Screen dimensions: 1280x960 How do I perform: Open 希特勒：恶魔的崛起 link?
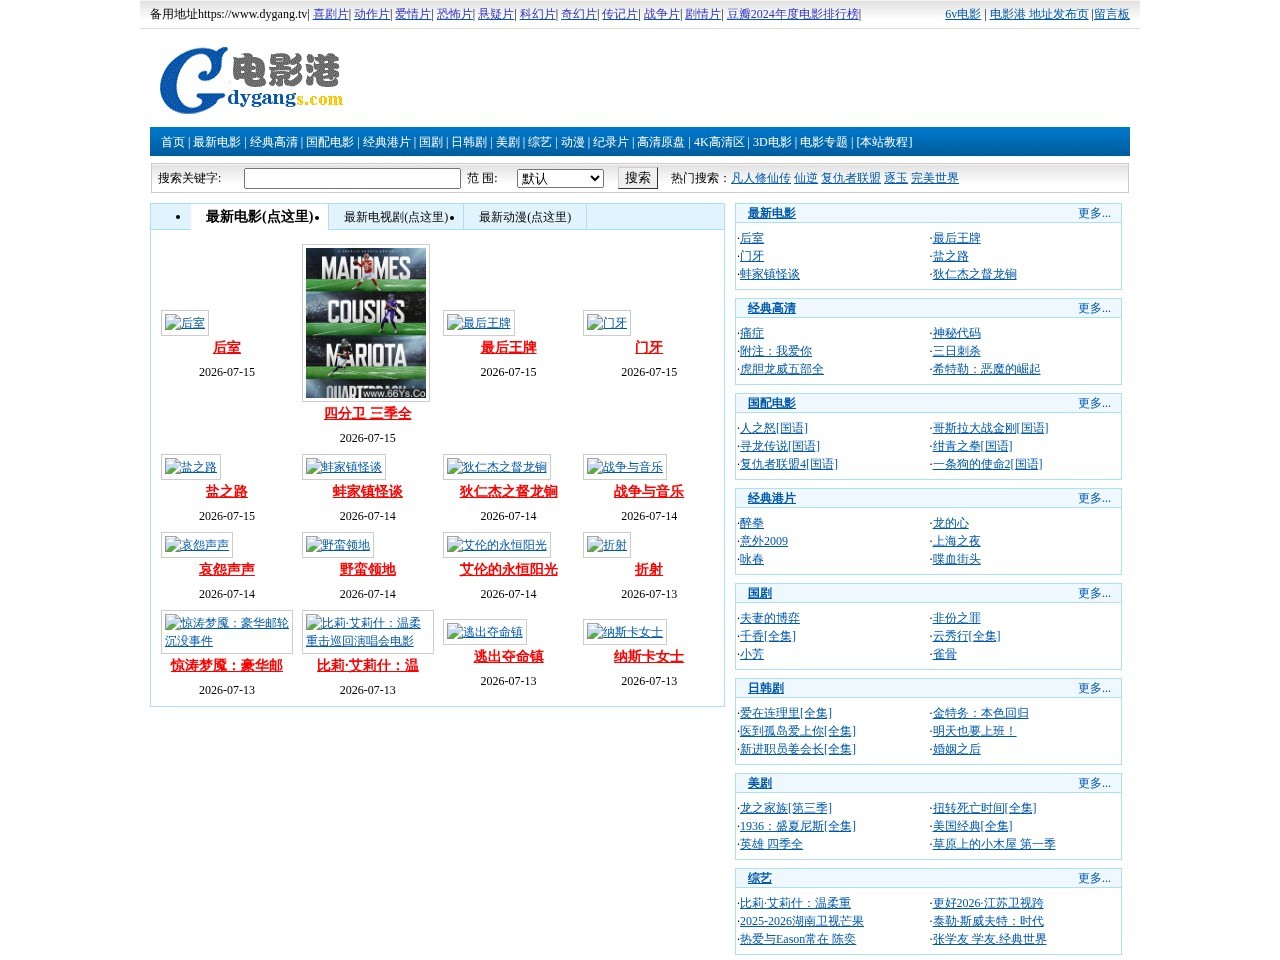click(x=986, y=369)
